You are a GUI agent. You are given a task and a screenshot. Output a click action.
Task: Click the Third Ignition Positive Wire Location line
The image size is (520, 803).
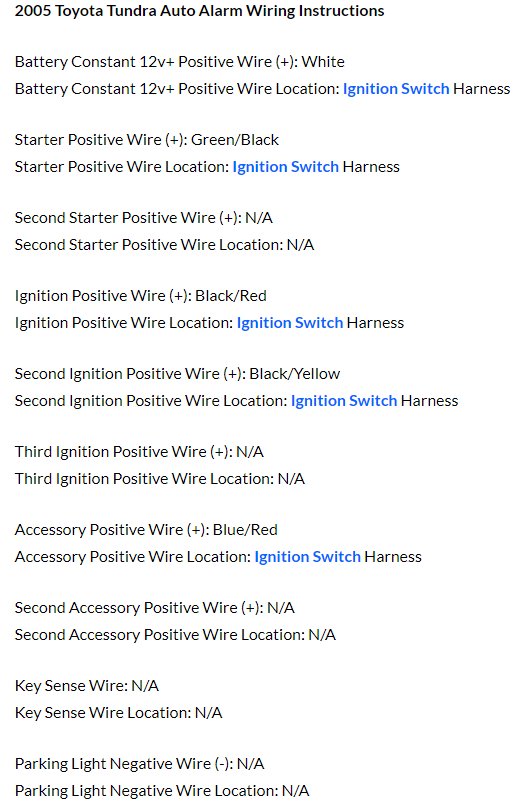tap(159, 479)
